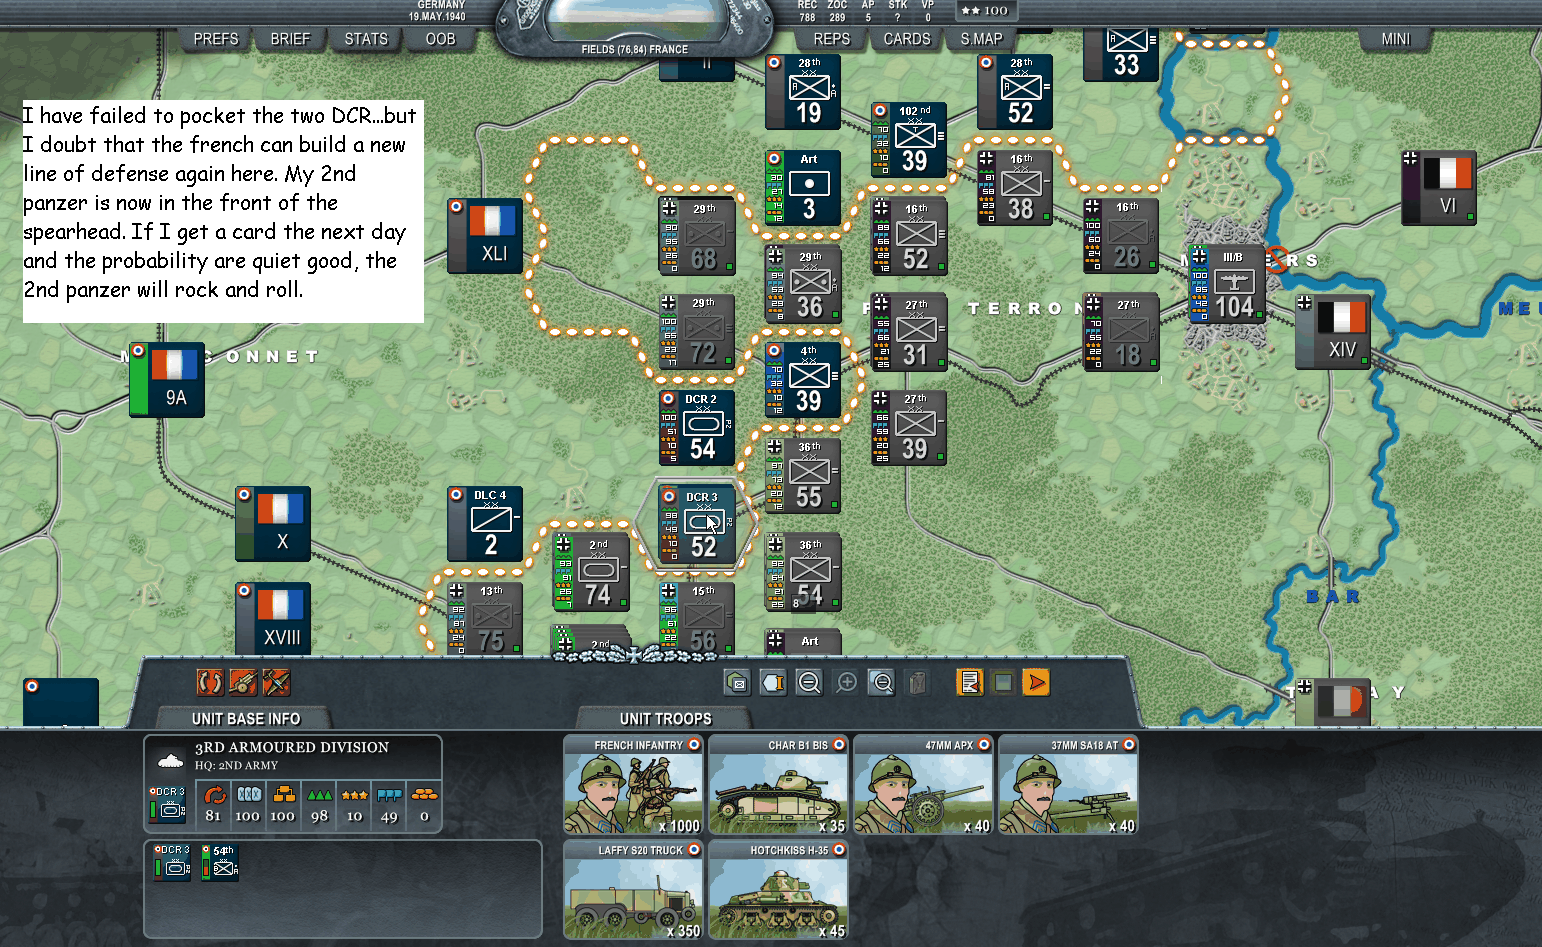Screen dimensions: 1542x947
Task: Select the 27th counter with strength 18
Action: (1122, 331)
